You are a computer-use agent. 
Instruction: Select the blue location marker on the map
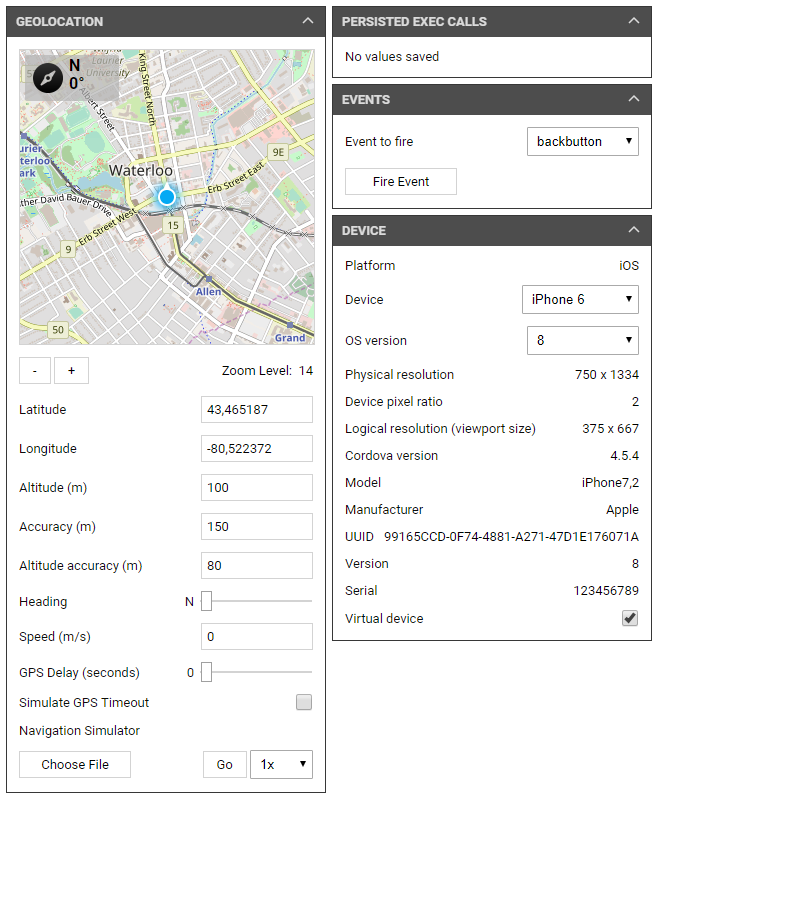pyautogui.click(x=166, y=197)
